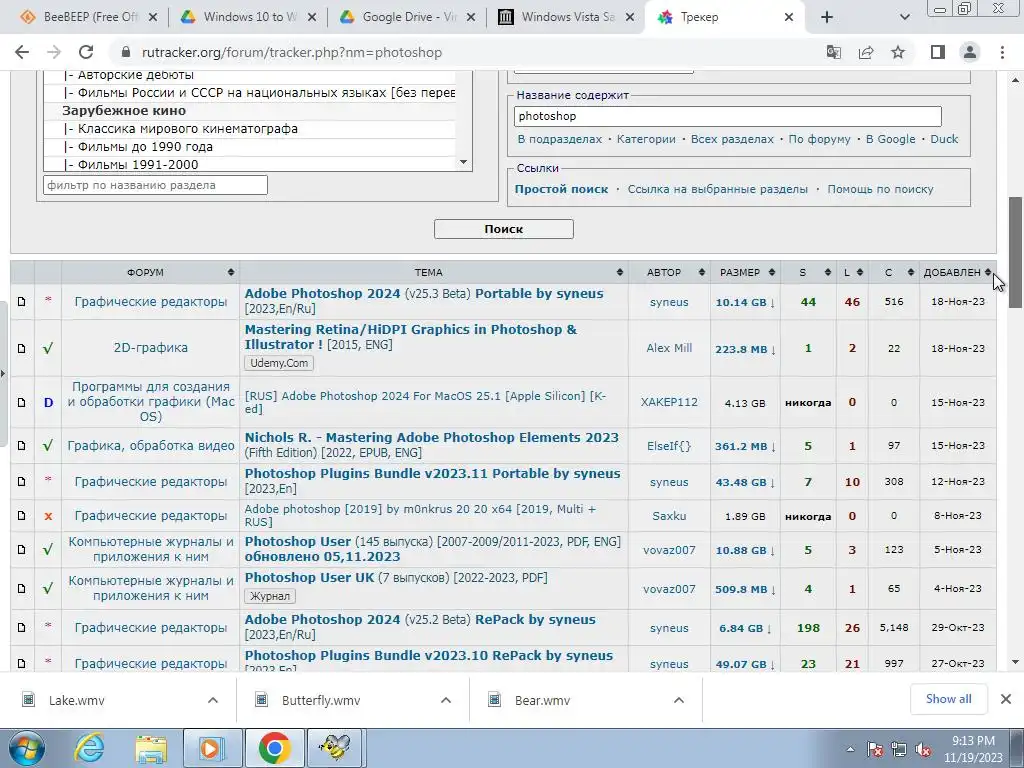The height and width of the screenshot is (768, 1024).
Task: Close the Трекер tab
Action: (x=789, y=17)
